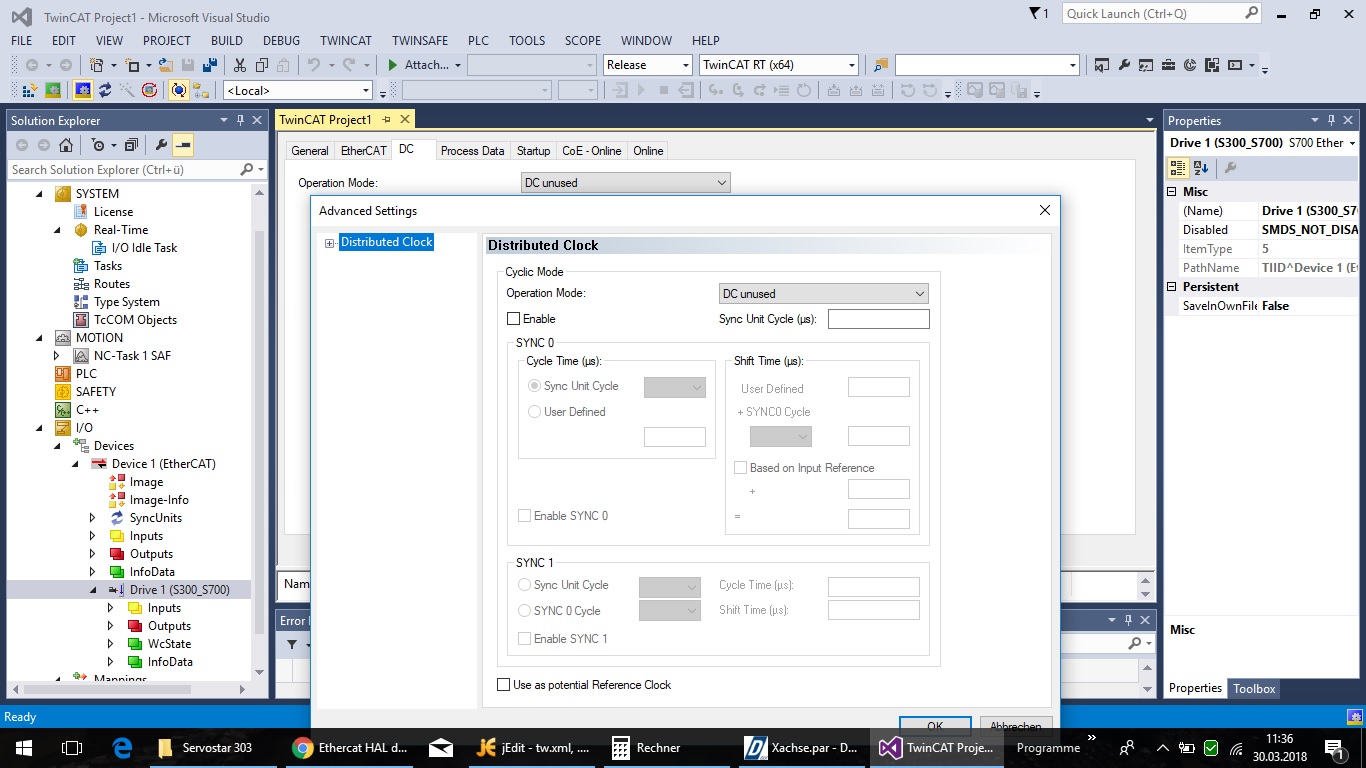The height and width of the screenshot is (768, 1366).
Task: Switch to the EtherCAT tab
Action: 364,151
